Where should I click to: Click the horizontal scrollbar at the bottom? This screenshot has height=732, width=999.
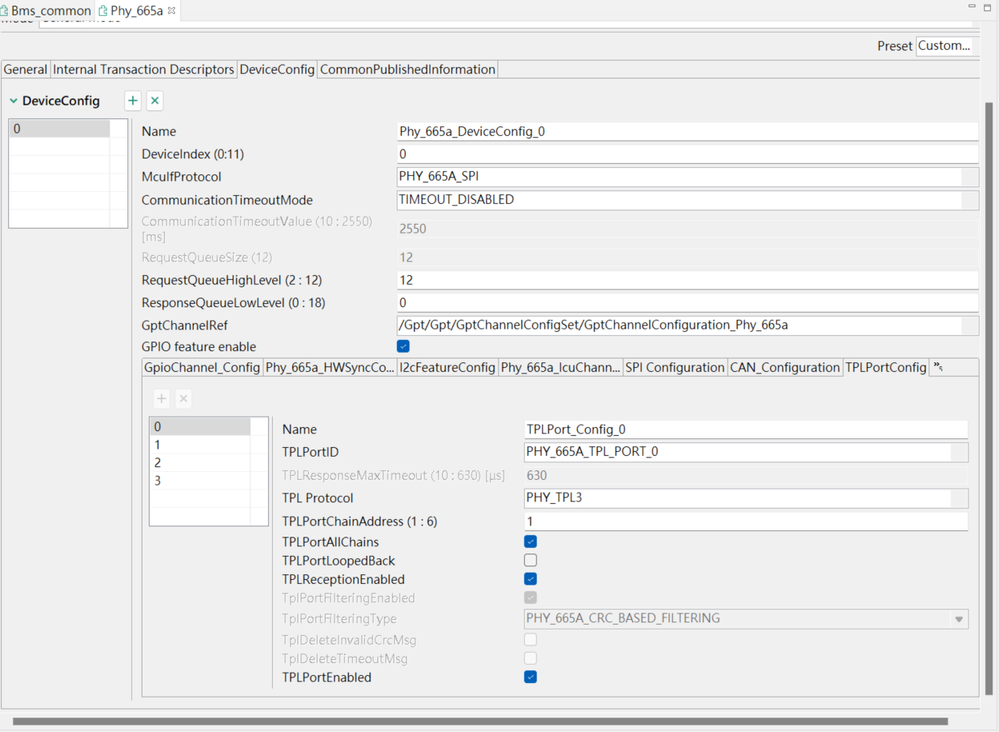(480, 721)
